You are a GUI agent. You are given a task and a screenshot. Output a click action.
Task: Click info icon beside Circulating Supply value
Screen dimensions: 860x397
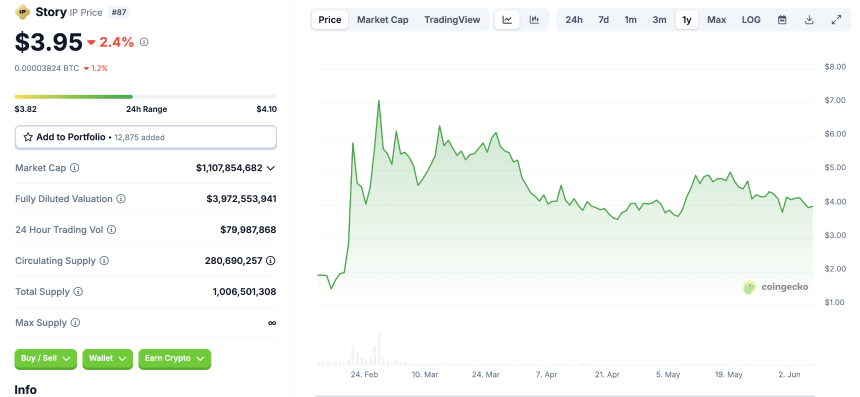pos(270,260)
